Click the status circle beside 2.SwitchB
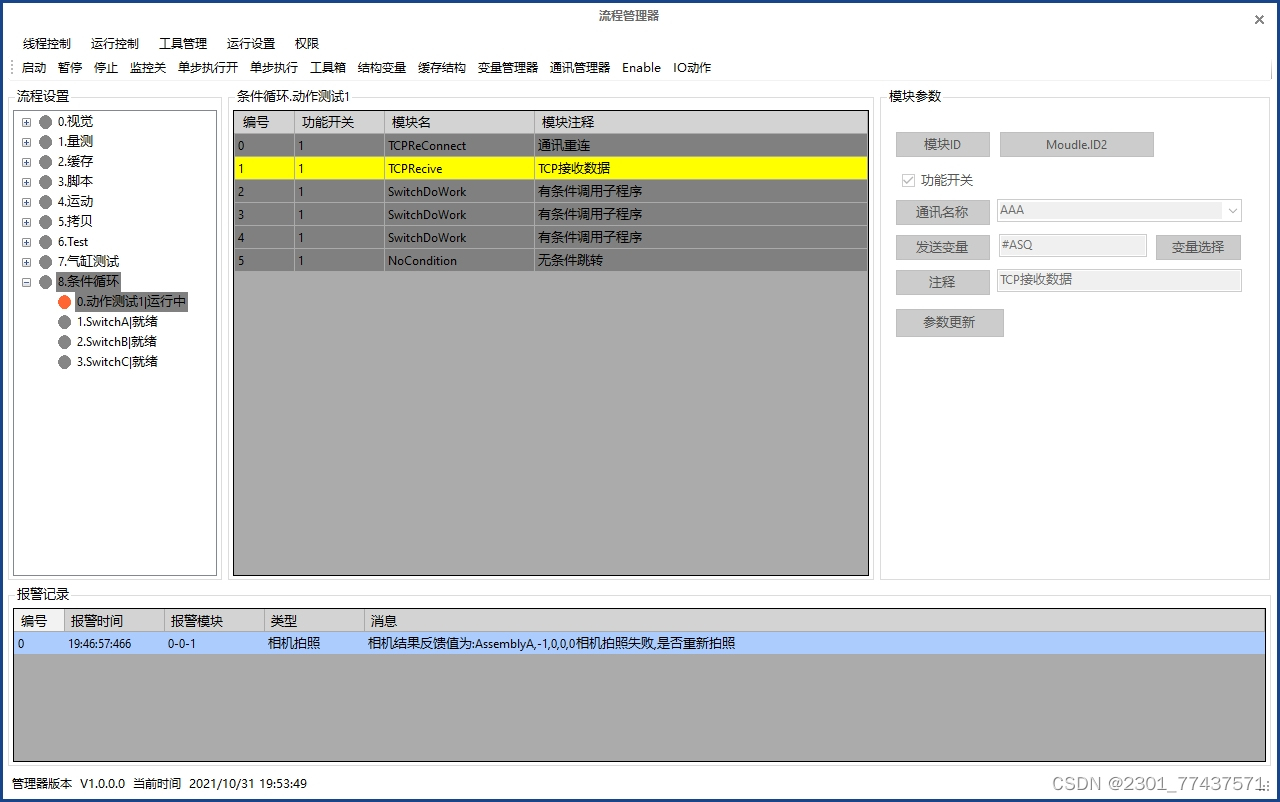 tap(65, 342)
